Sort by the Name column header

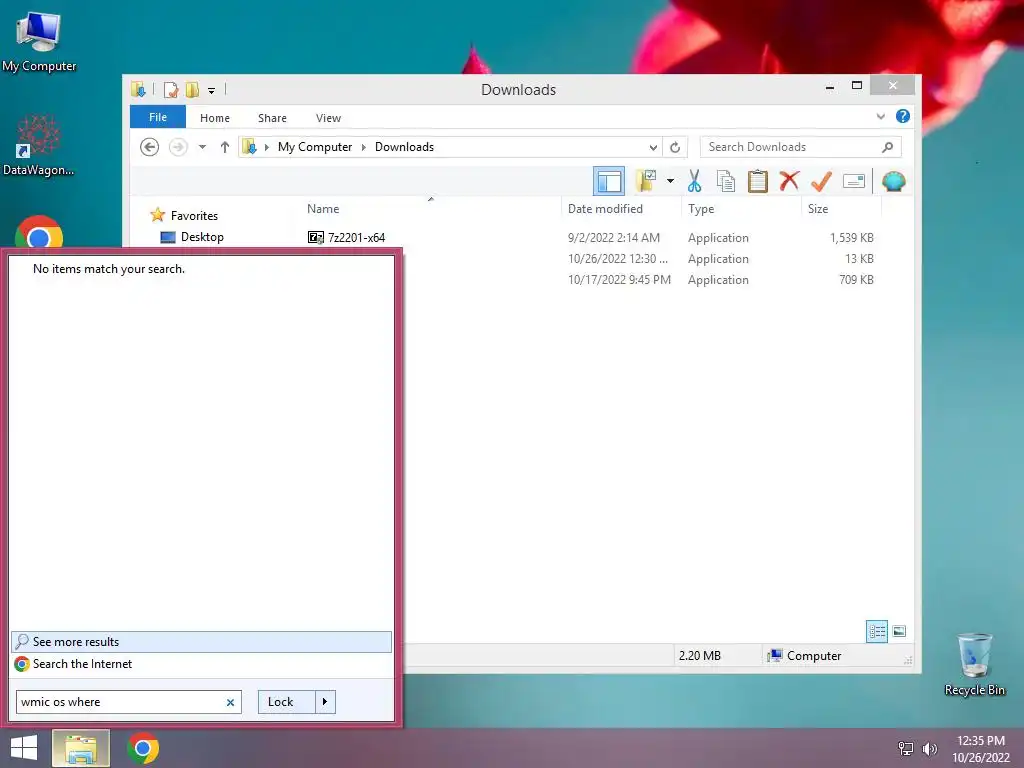click(323, 209)
